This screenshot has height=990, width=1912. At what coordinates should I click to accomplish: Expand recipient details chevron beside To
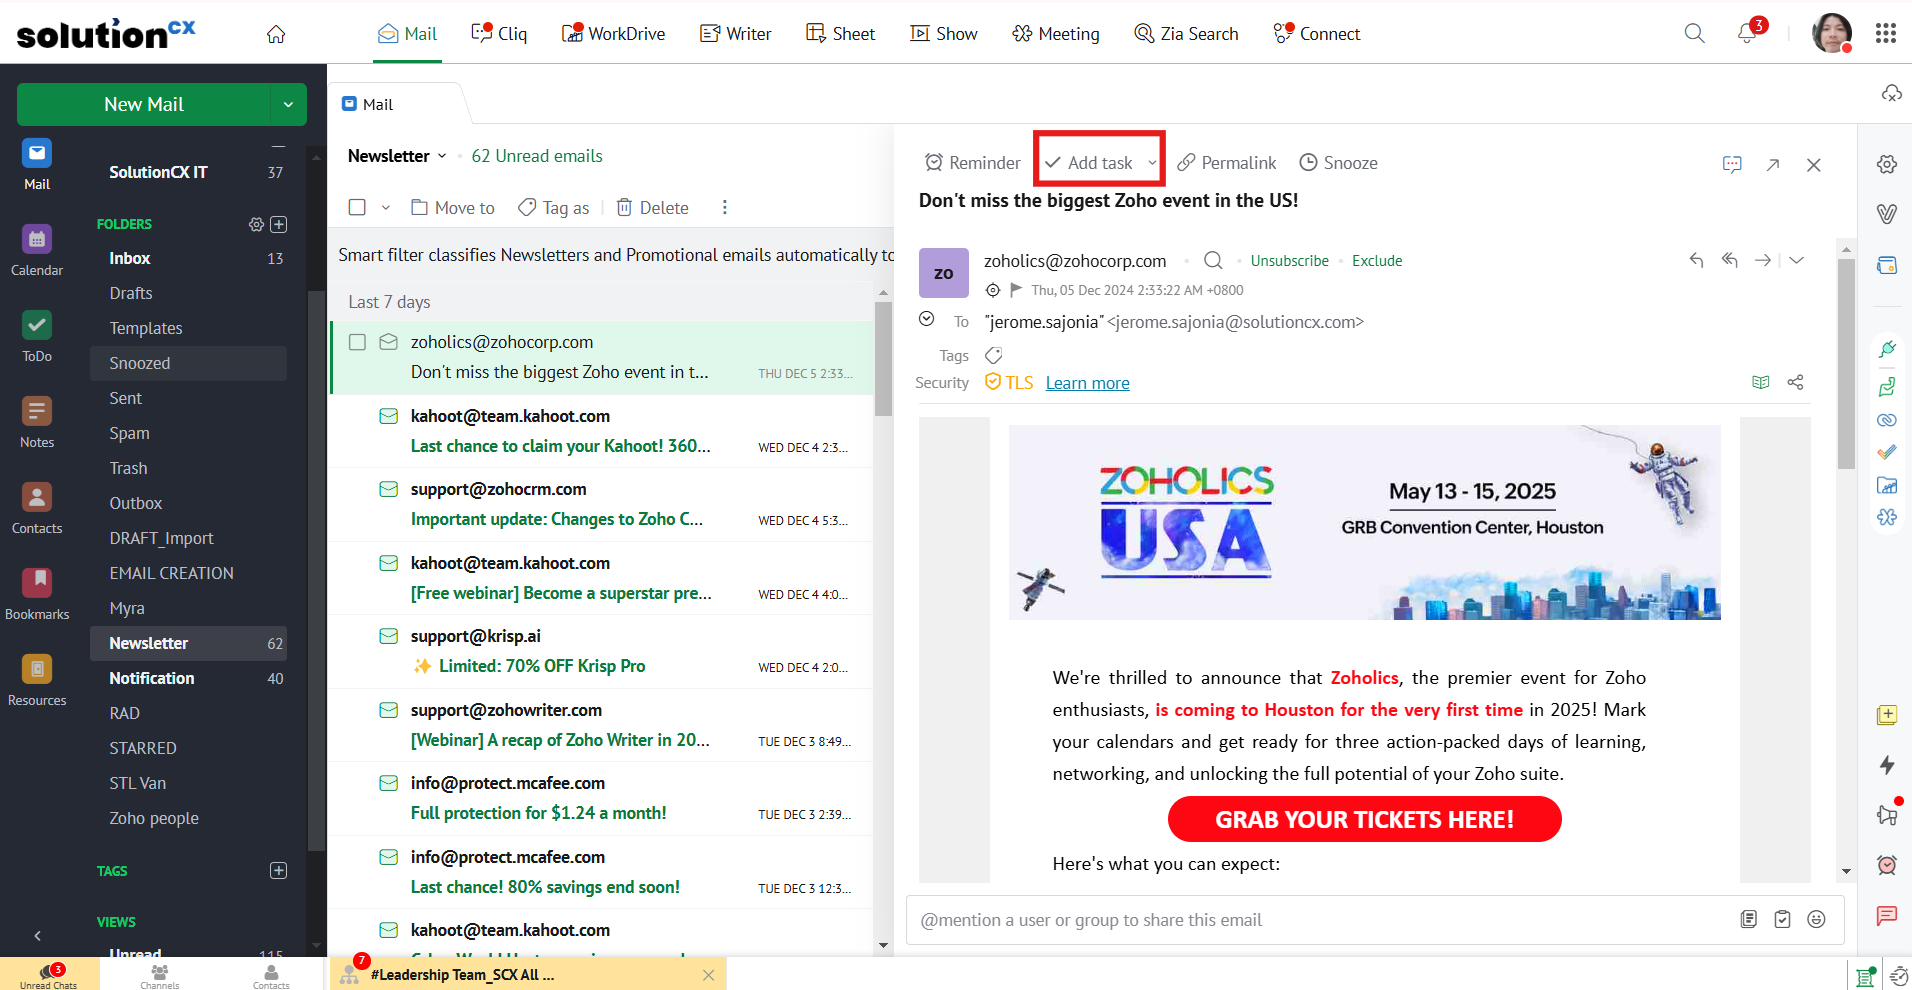pos(927,319)
